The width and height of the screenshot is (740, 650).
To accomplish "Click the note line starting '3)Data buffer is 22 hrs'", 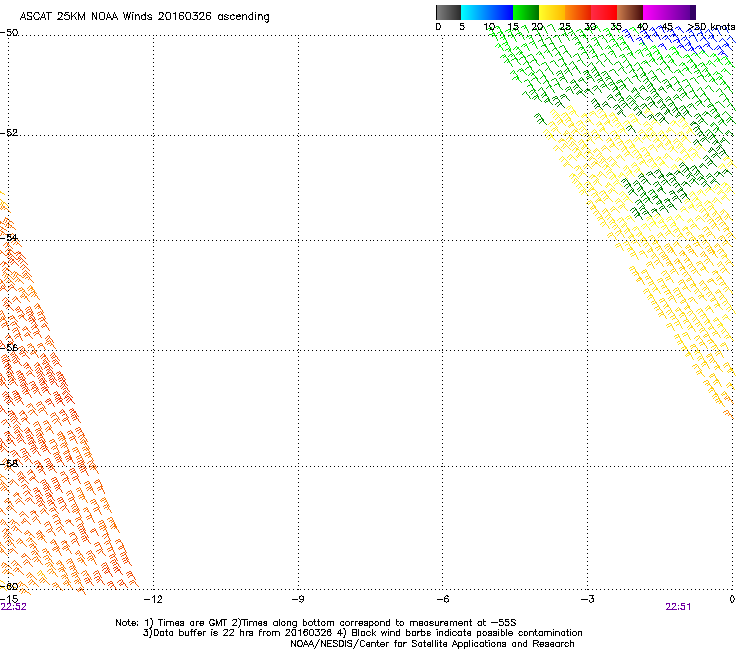I will [362, 633].
